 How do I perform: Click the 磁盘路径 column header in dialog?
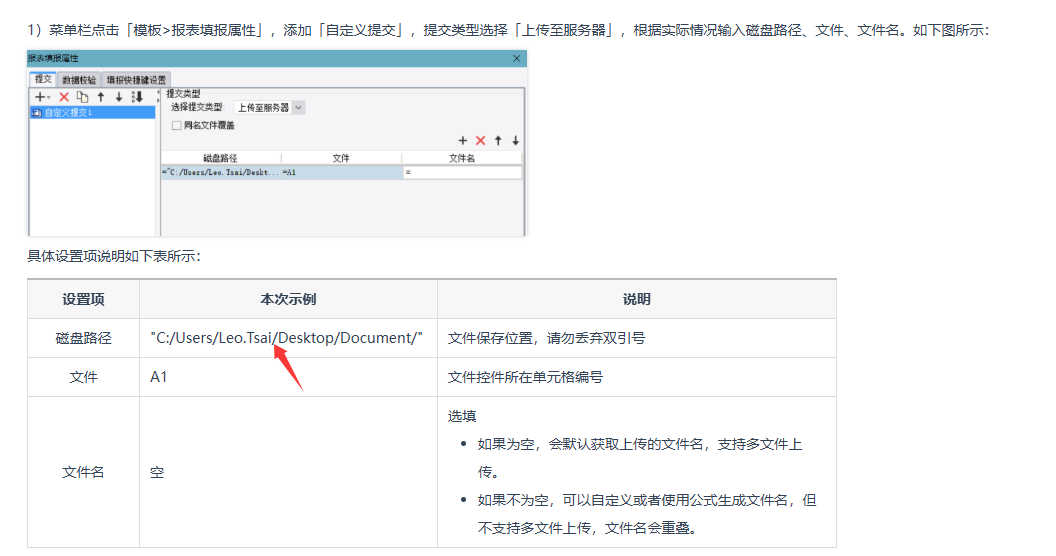(x=220, y=158)
